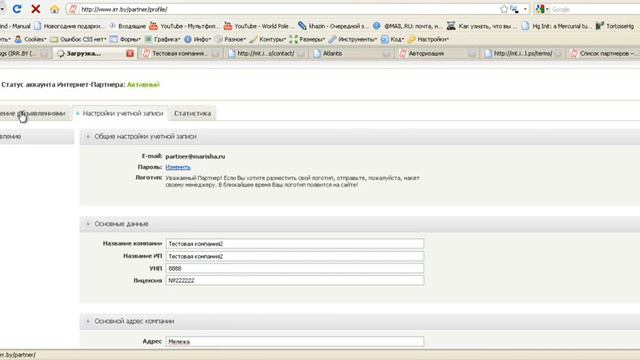Click the red stop loading icon
The image size is (640, 360).
coord(36,9)
